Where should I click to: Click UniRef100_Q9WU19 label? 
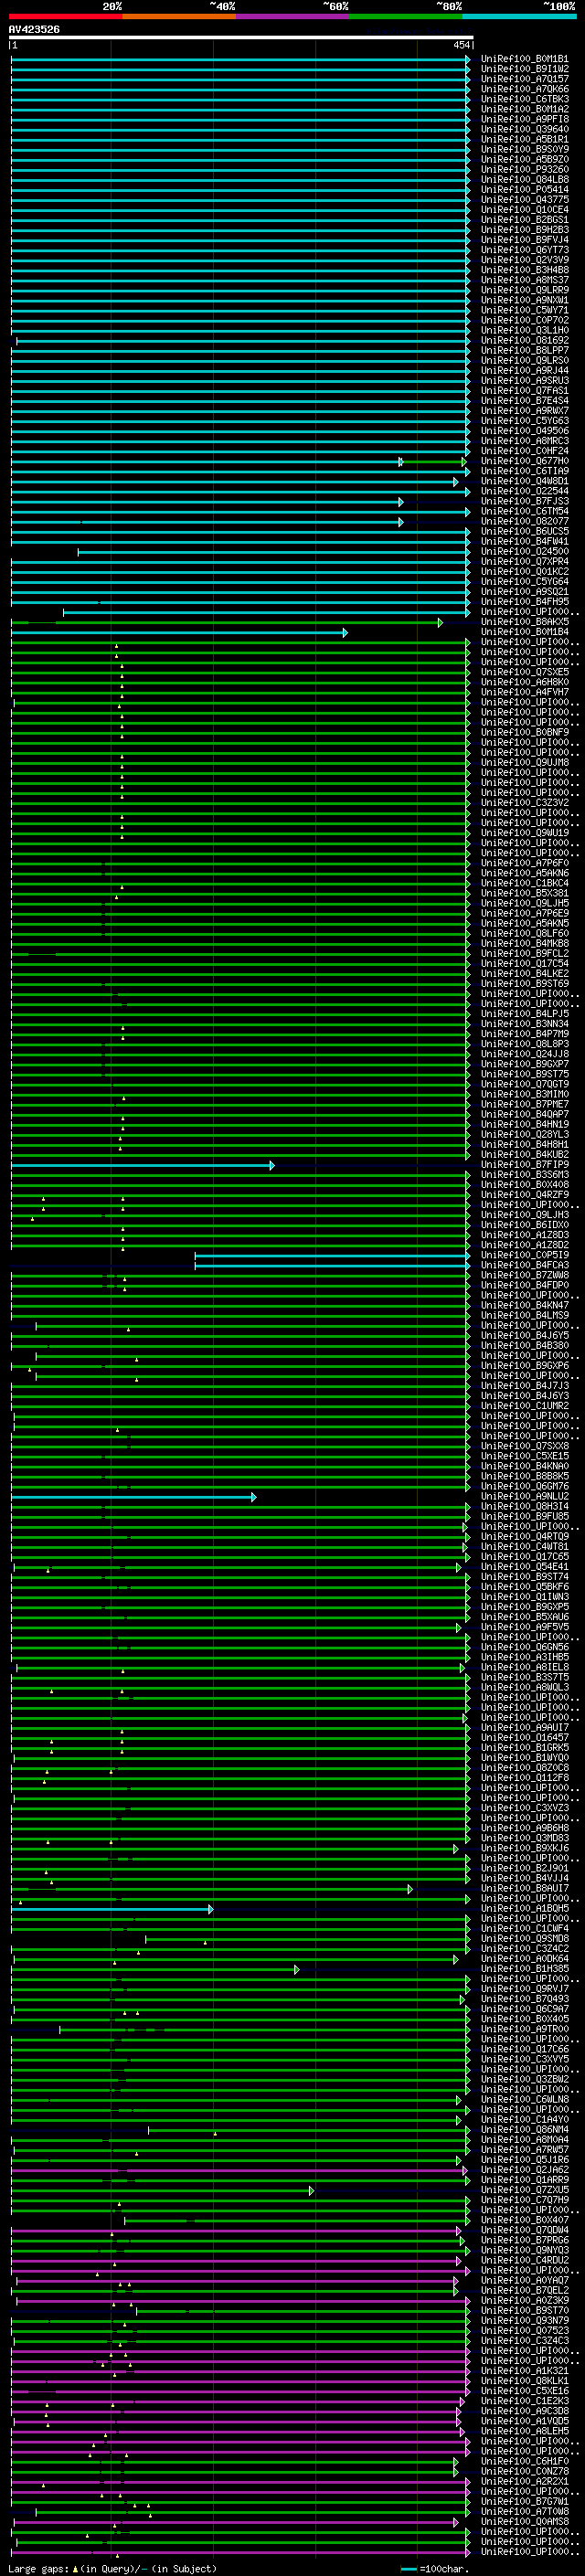point(525,833)
